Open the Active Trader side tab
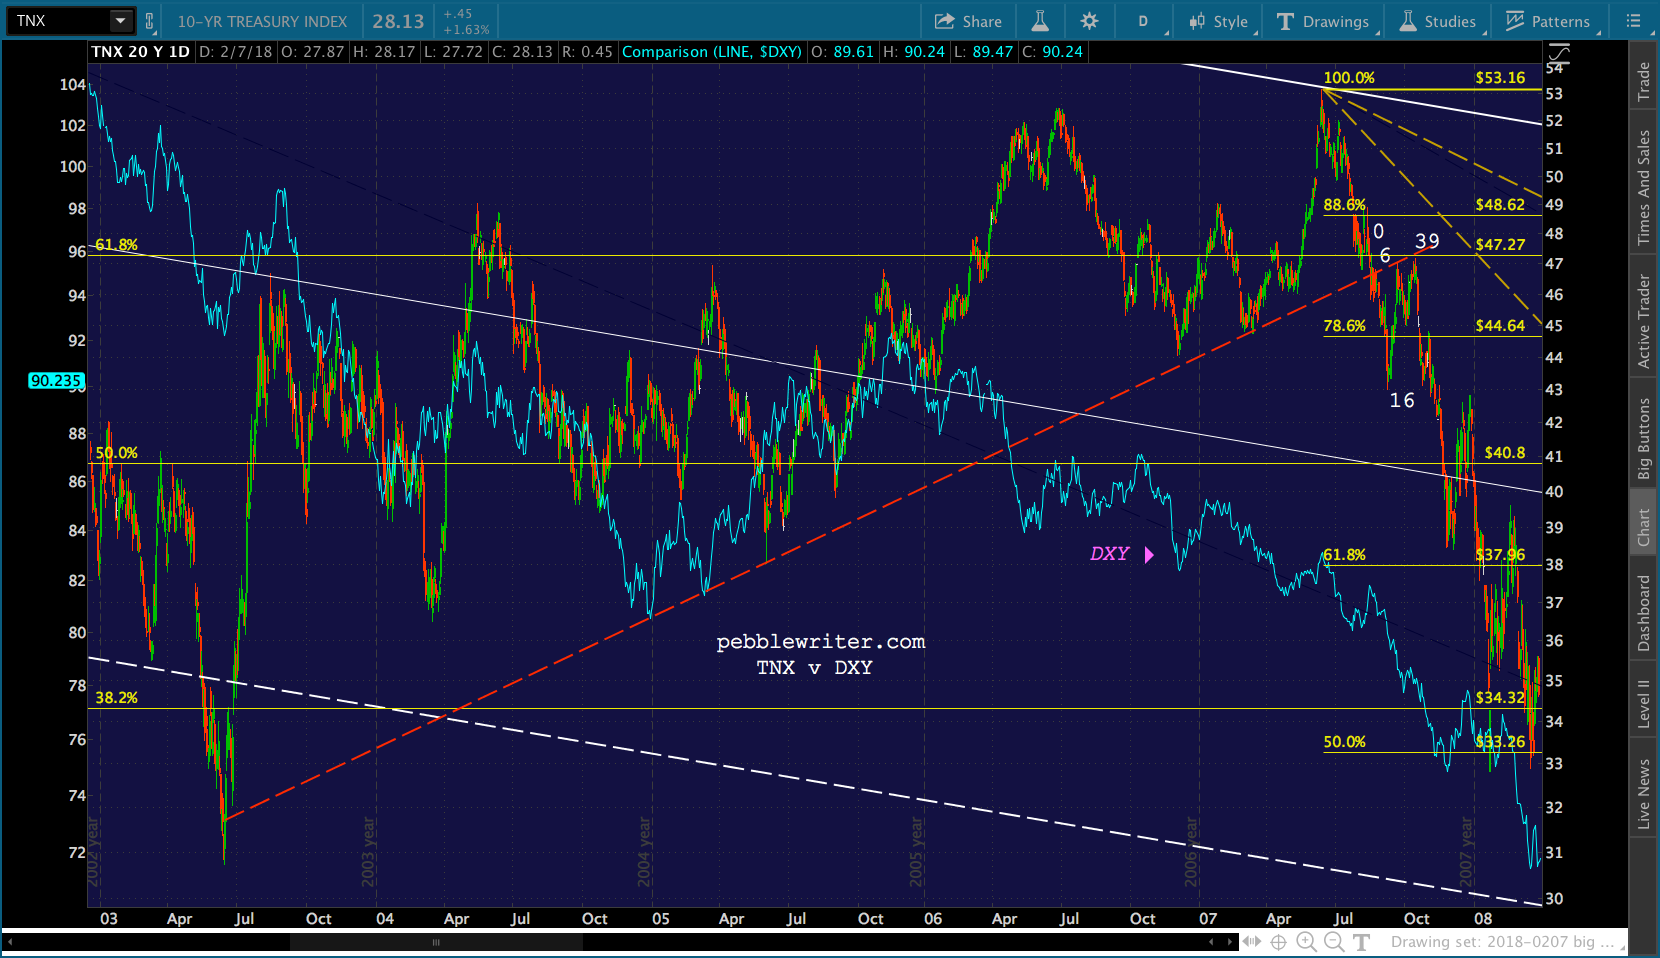Screen dimensions: 1660x958 1643,322
